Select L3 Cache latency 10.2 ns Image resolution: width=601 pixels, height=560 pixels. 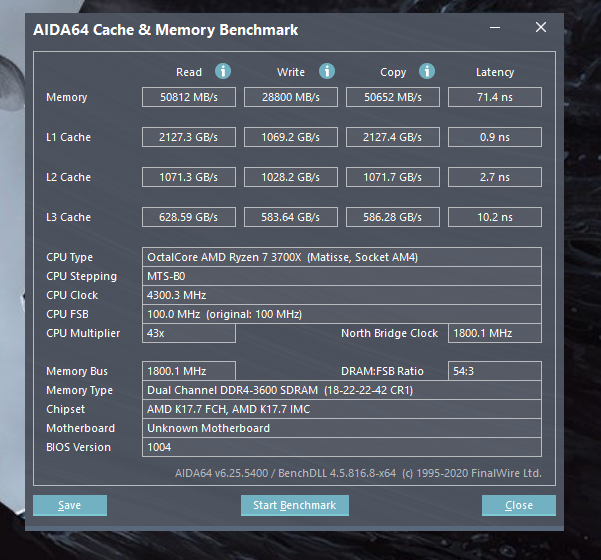coord(494,217)
